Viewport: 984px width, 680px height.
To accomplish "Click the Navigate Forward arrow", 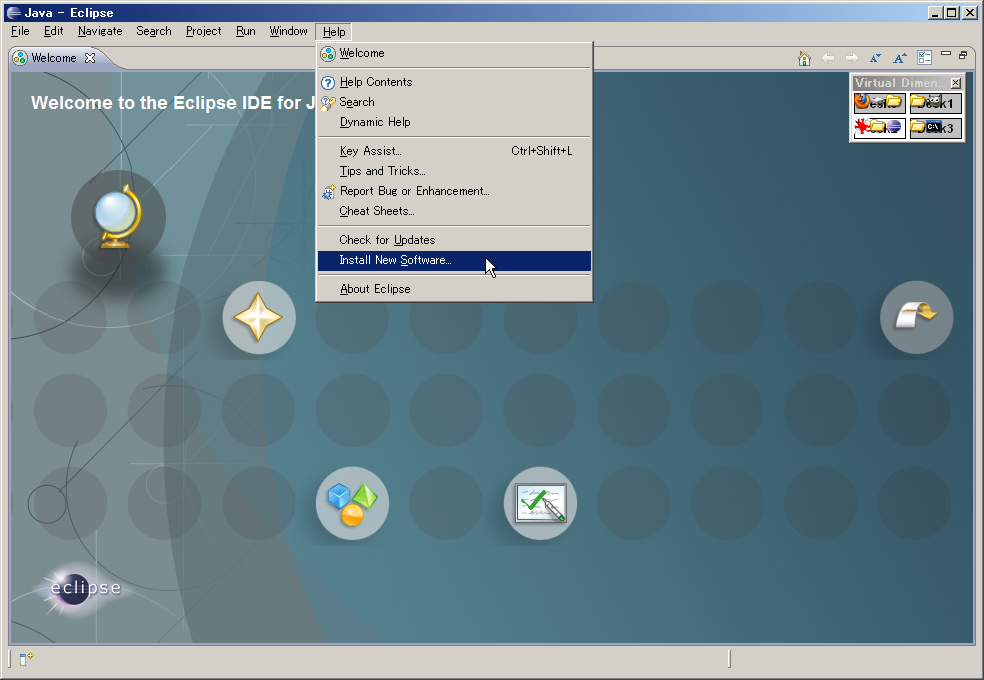I will [852, 58].
